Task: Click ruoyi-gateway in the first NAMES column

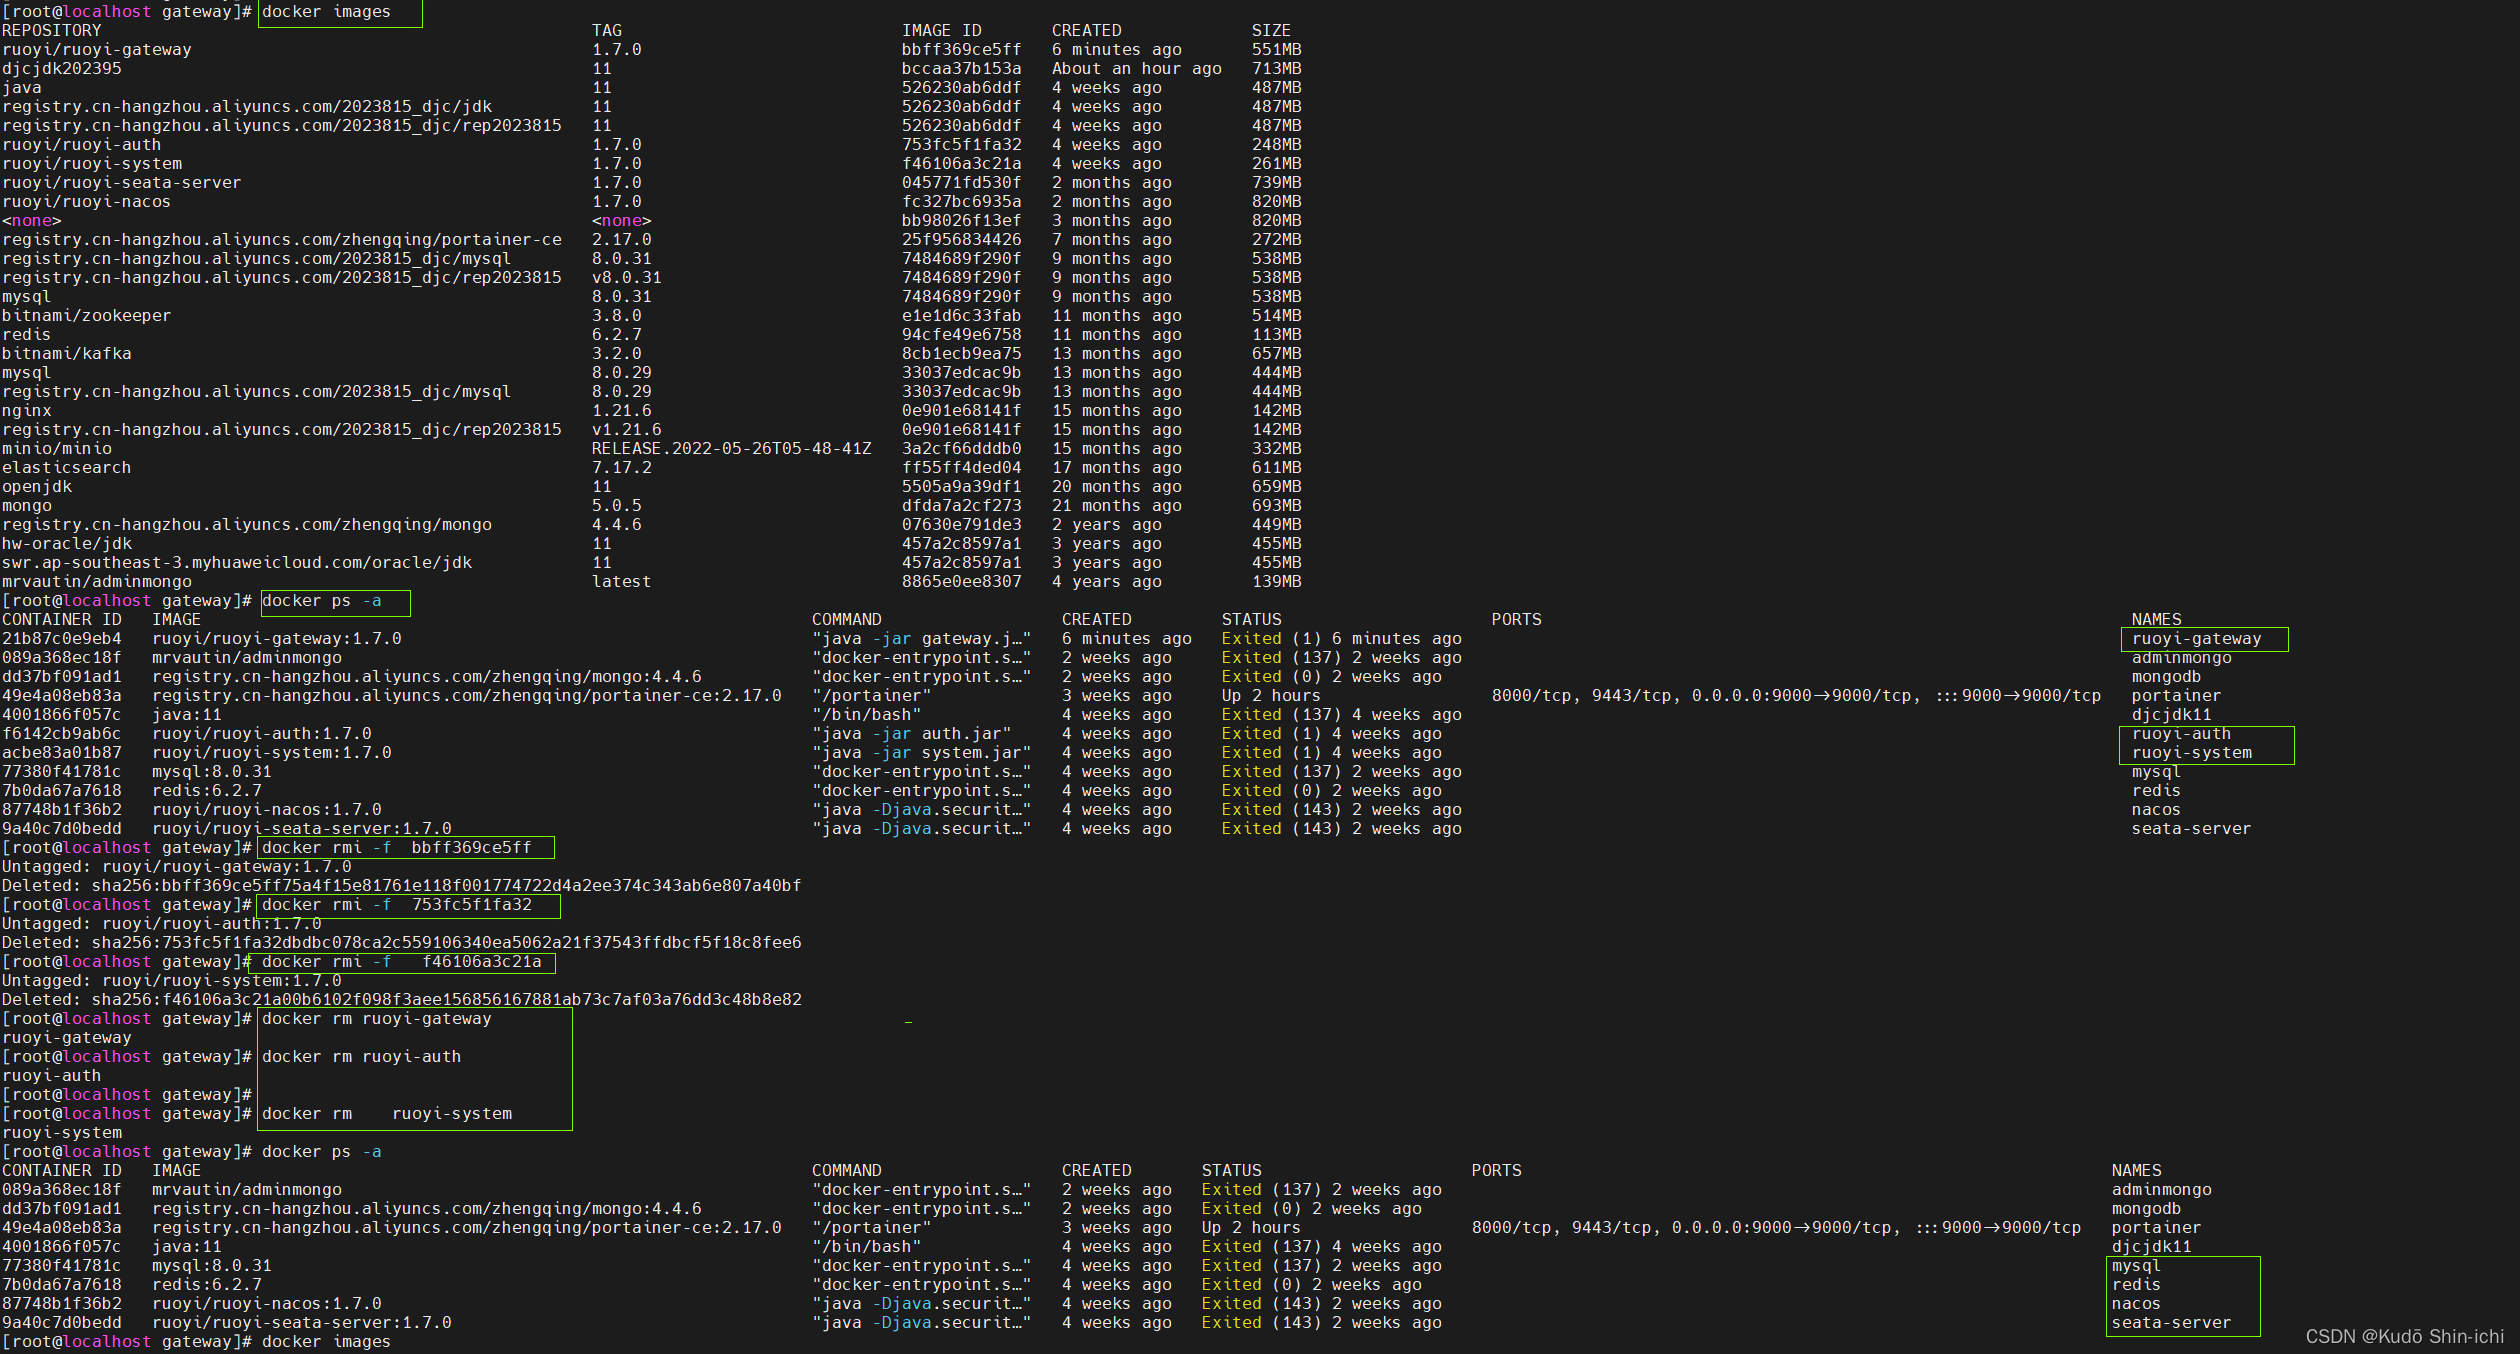Action: [2197, 639]
